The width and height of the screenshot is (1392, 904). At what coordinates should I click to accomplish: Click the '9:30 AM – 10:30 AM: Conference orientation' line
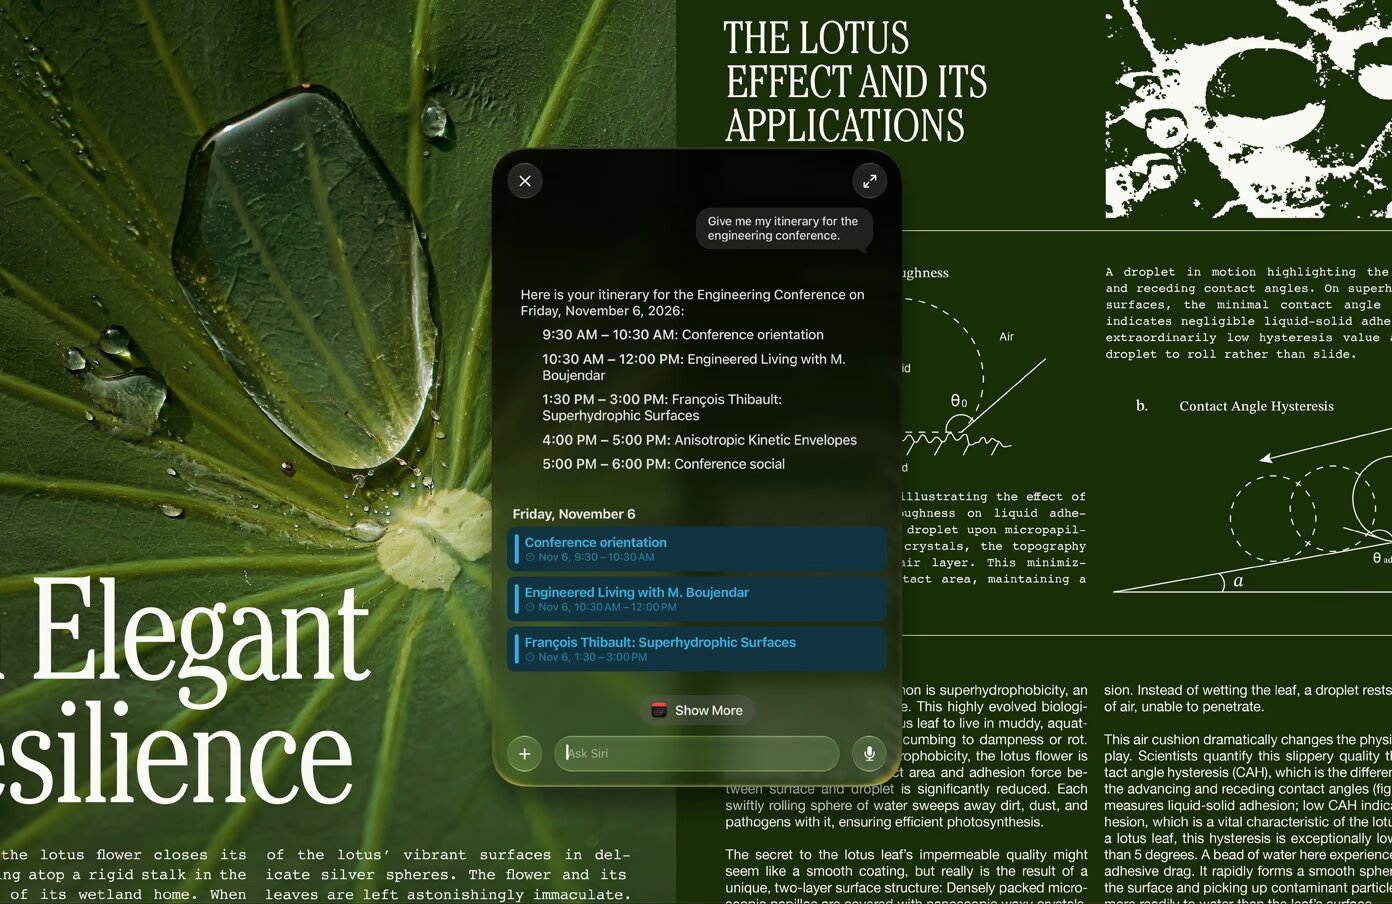tap(683, 335)
